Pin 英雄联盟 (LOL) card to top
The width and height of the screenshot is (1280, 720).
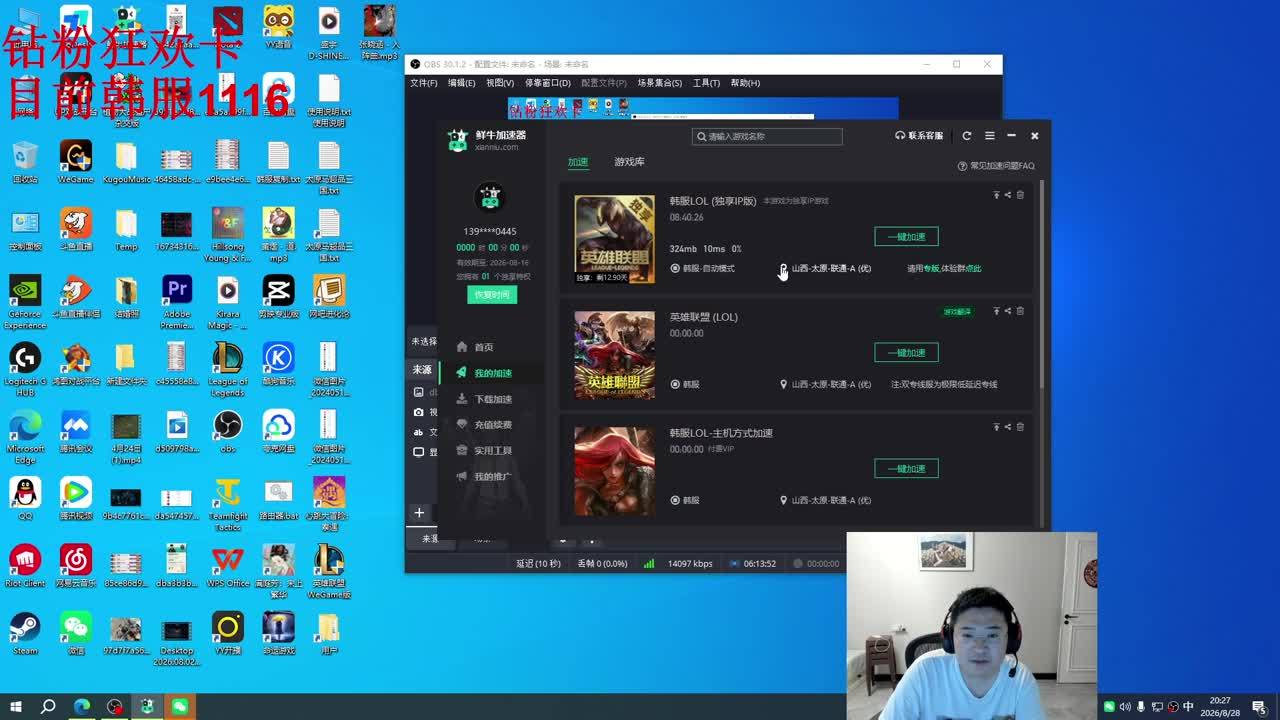(x=996, y=311)
